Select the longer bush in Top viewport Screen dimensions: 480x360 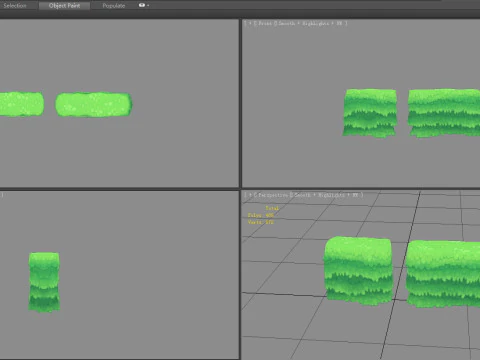pos(94,105)
